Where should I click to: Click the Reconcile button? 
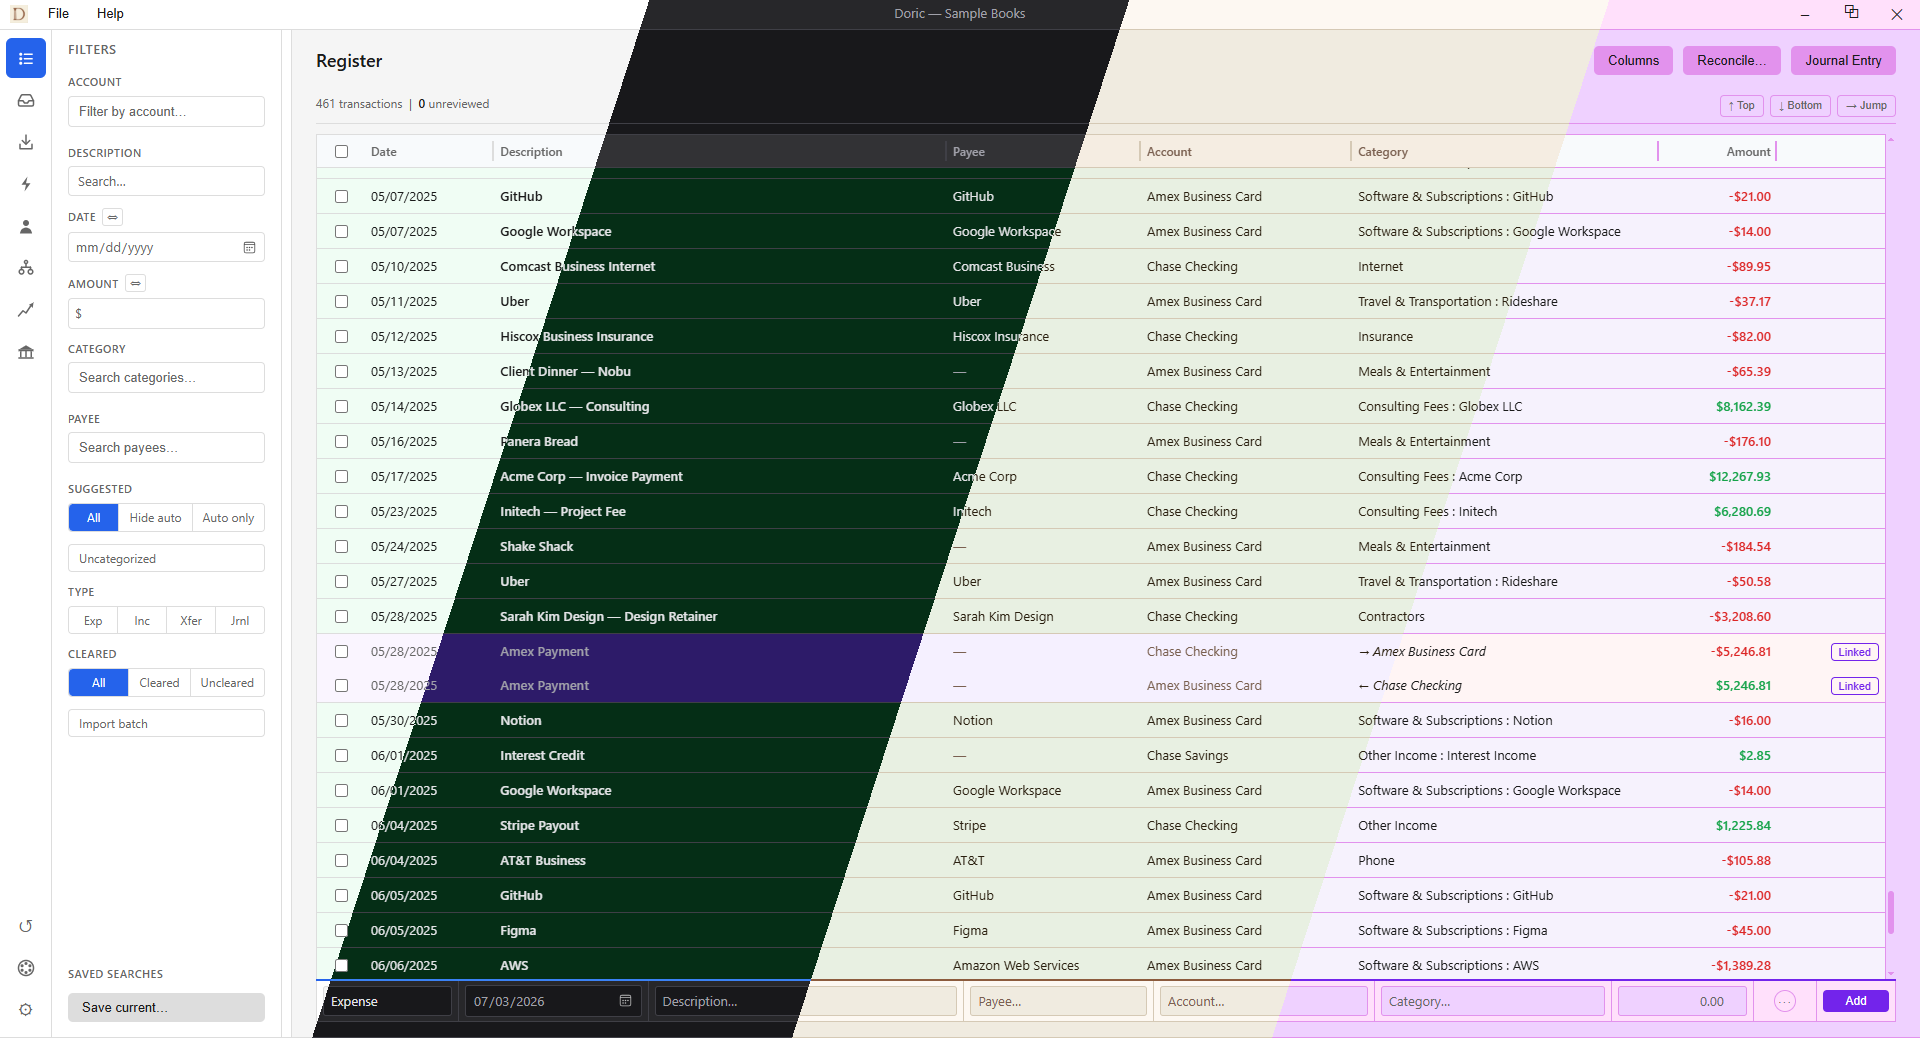[1731, 61]
